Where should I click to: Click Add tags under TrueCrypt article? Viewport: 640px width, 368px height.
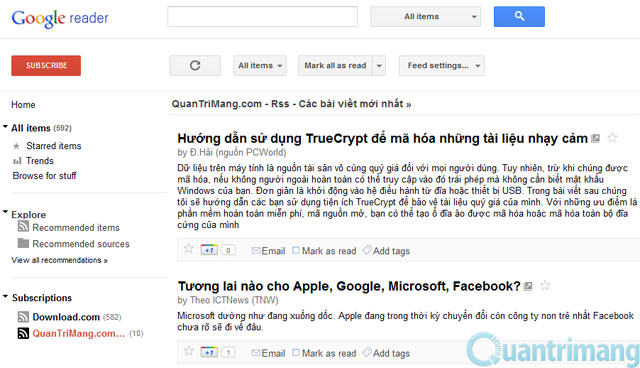point(386,251)
